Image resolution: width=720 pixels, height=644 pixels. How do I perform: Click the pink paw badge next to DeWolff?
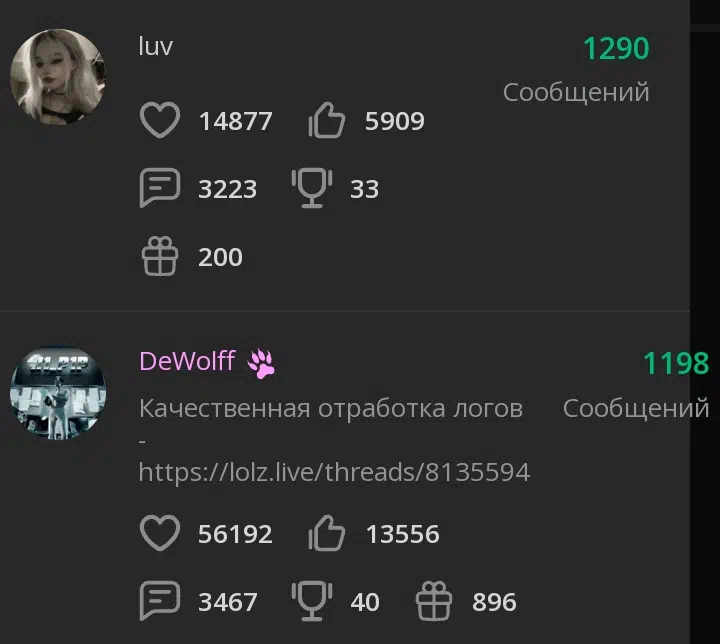click(261, 363)
